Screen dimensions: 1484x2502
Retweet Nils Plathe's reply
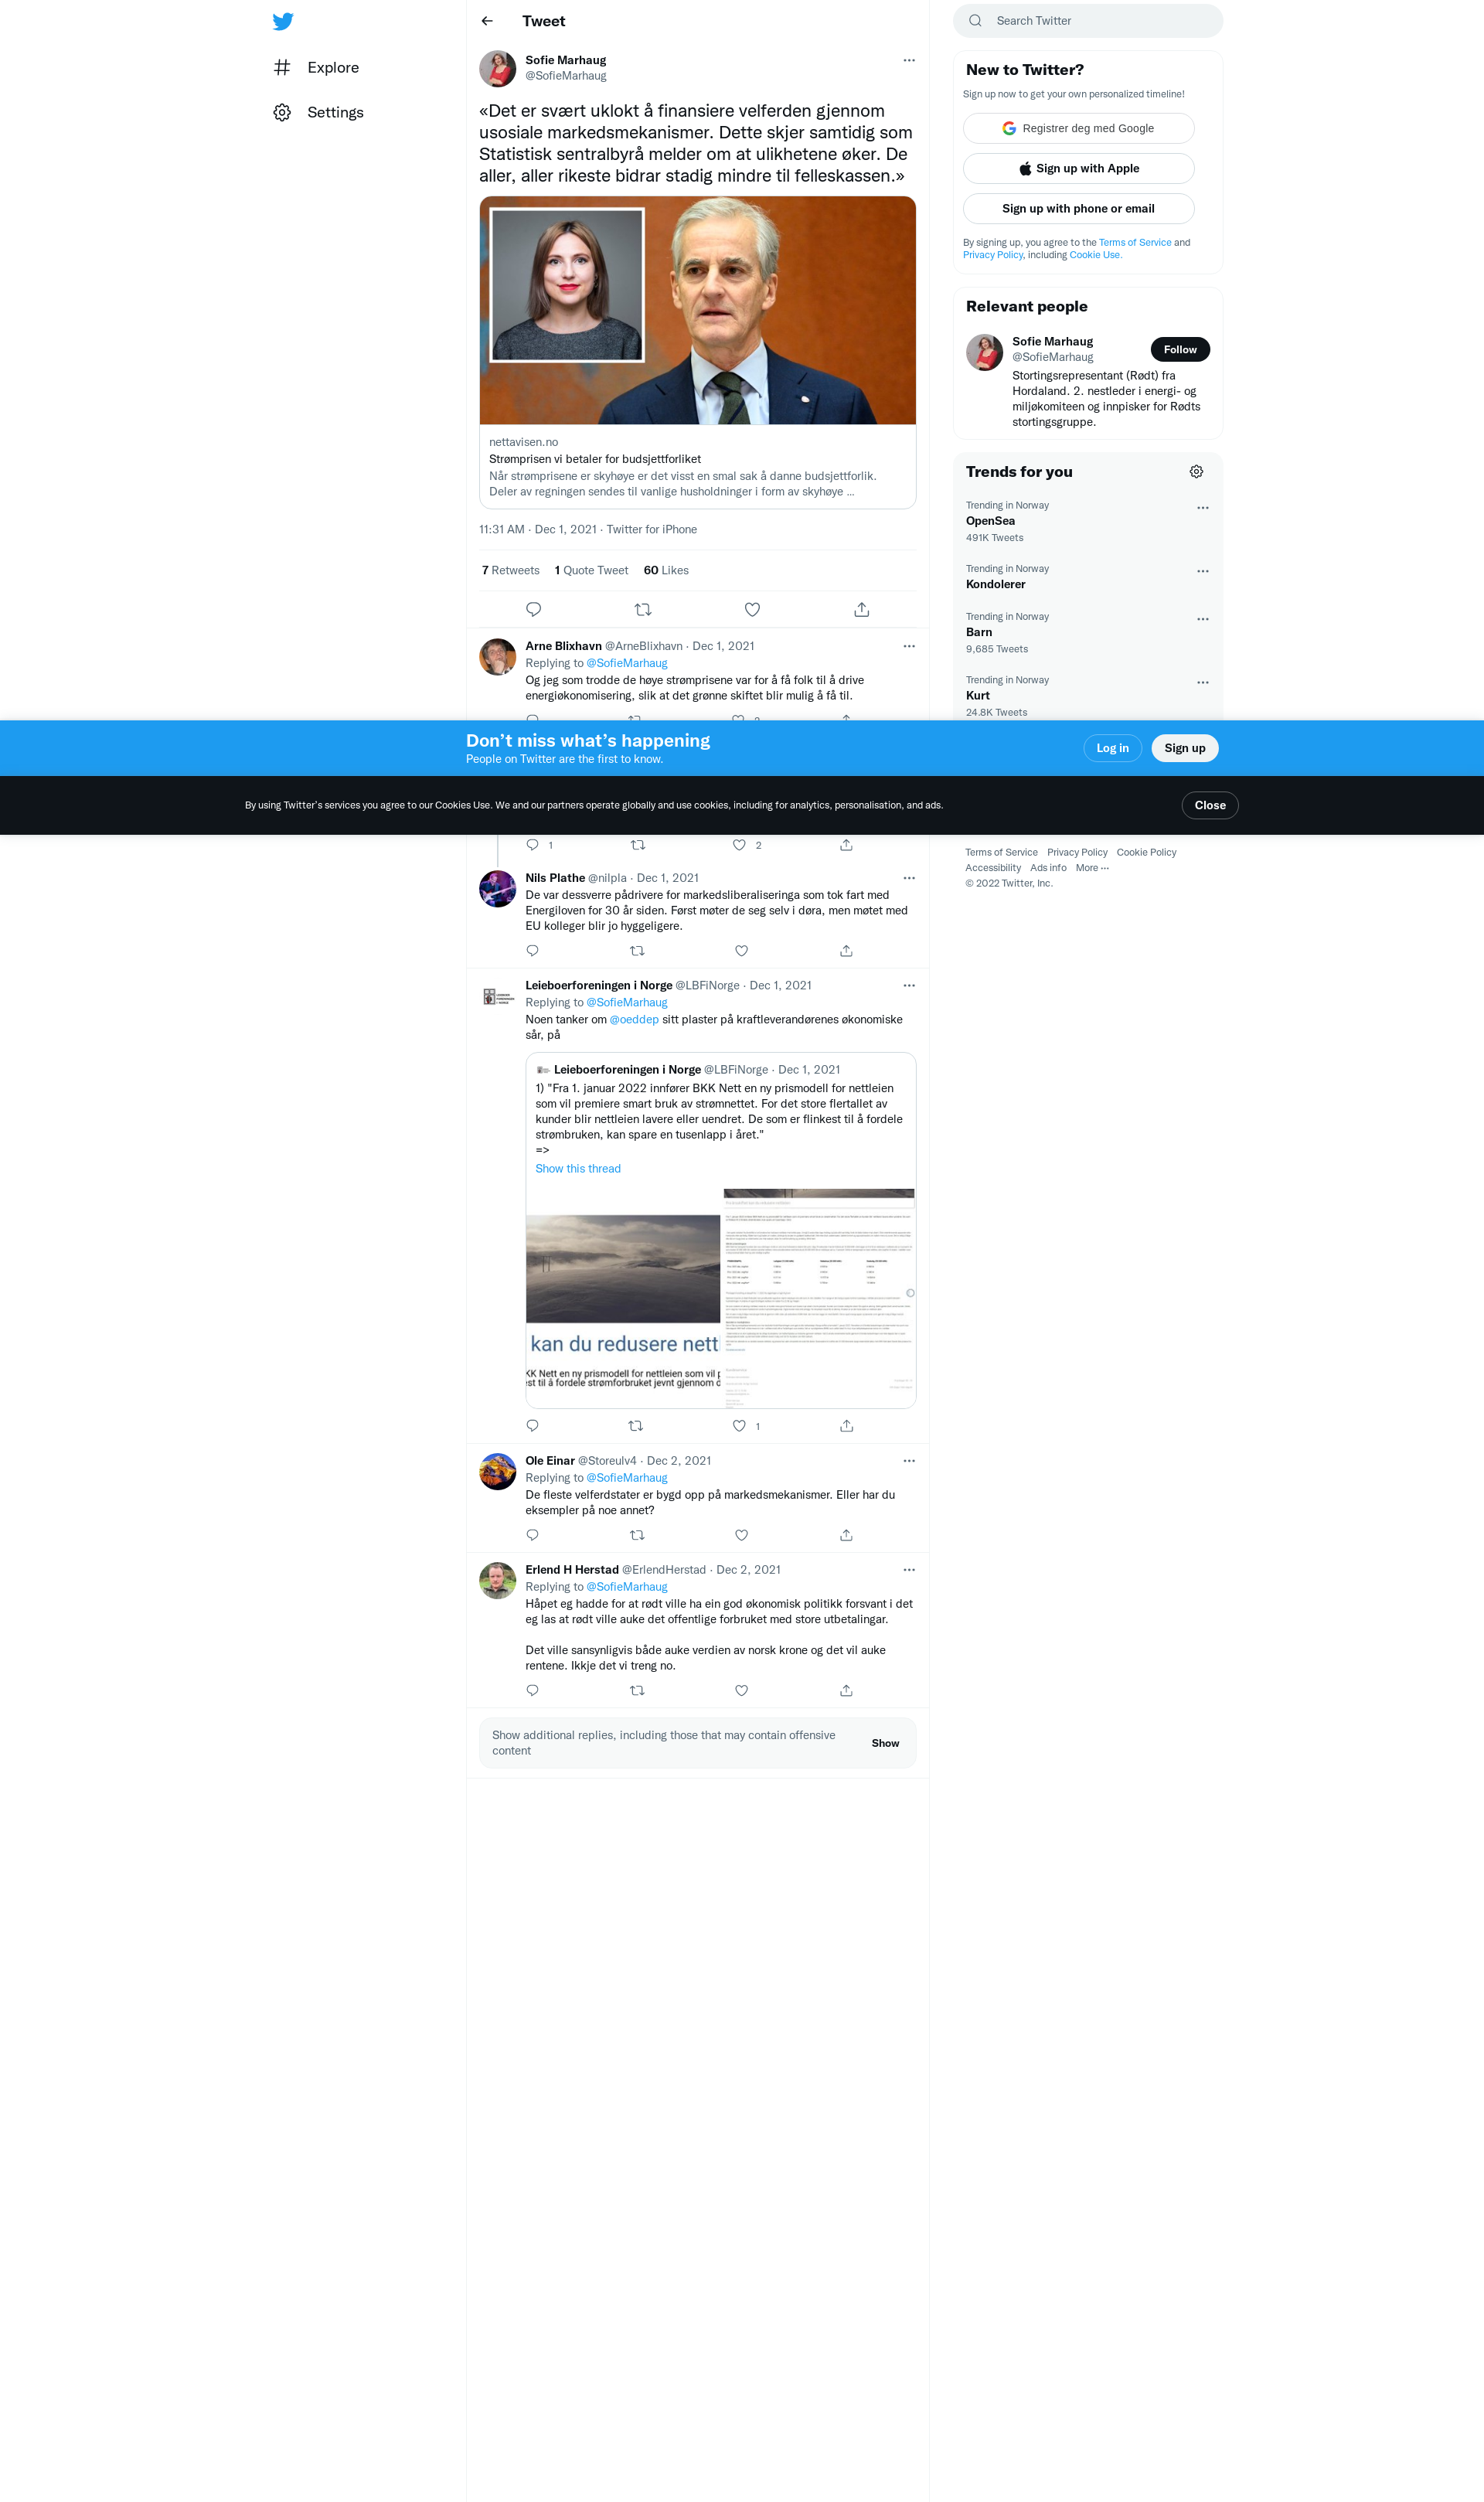pyautogui.click(x=637, y=951)
